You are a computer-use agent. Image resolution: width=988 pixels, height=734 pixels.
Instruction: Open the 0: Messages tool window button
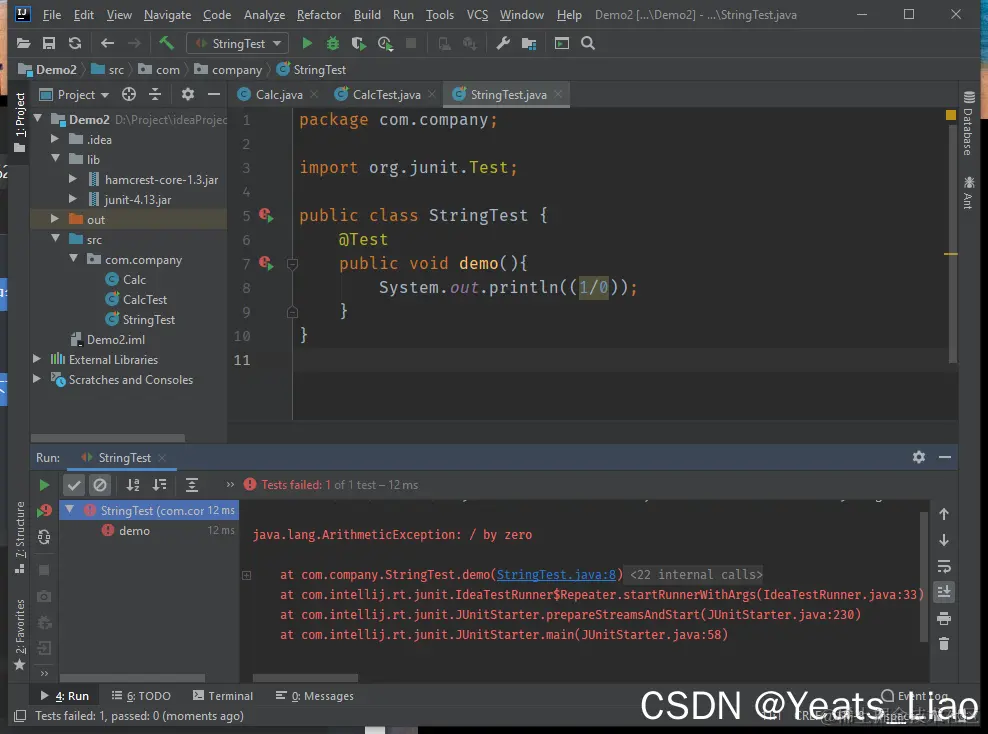pyautogui.click(x=315, y=696)
